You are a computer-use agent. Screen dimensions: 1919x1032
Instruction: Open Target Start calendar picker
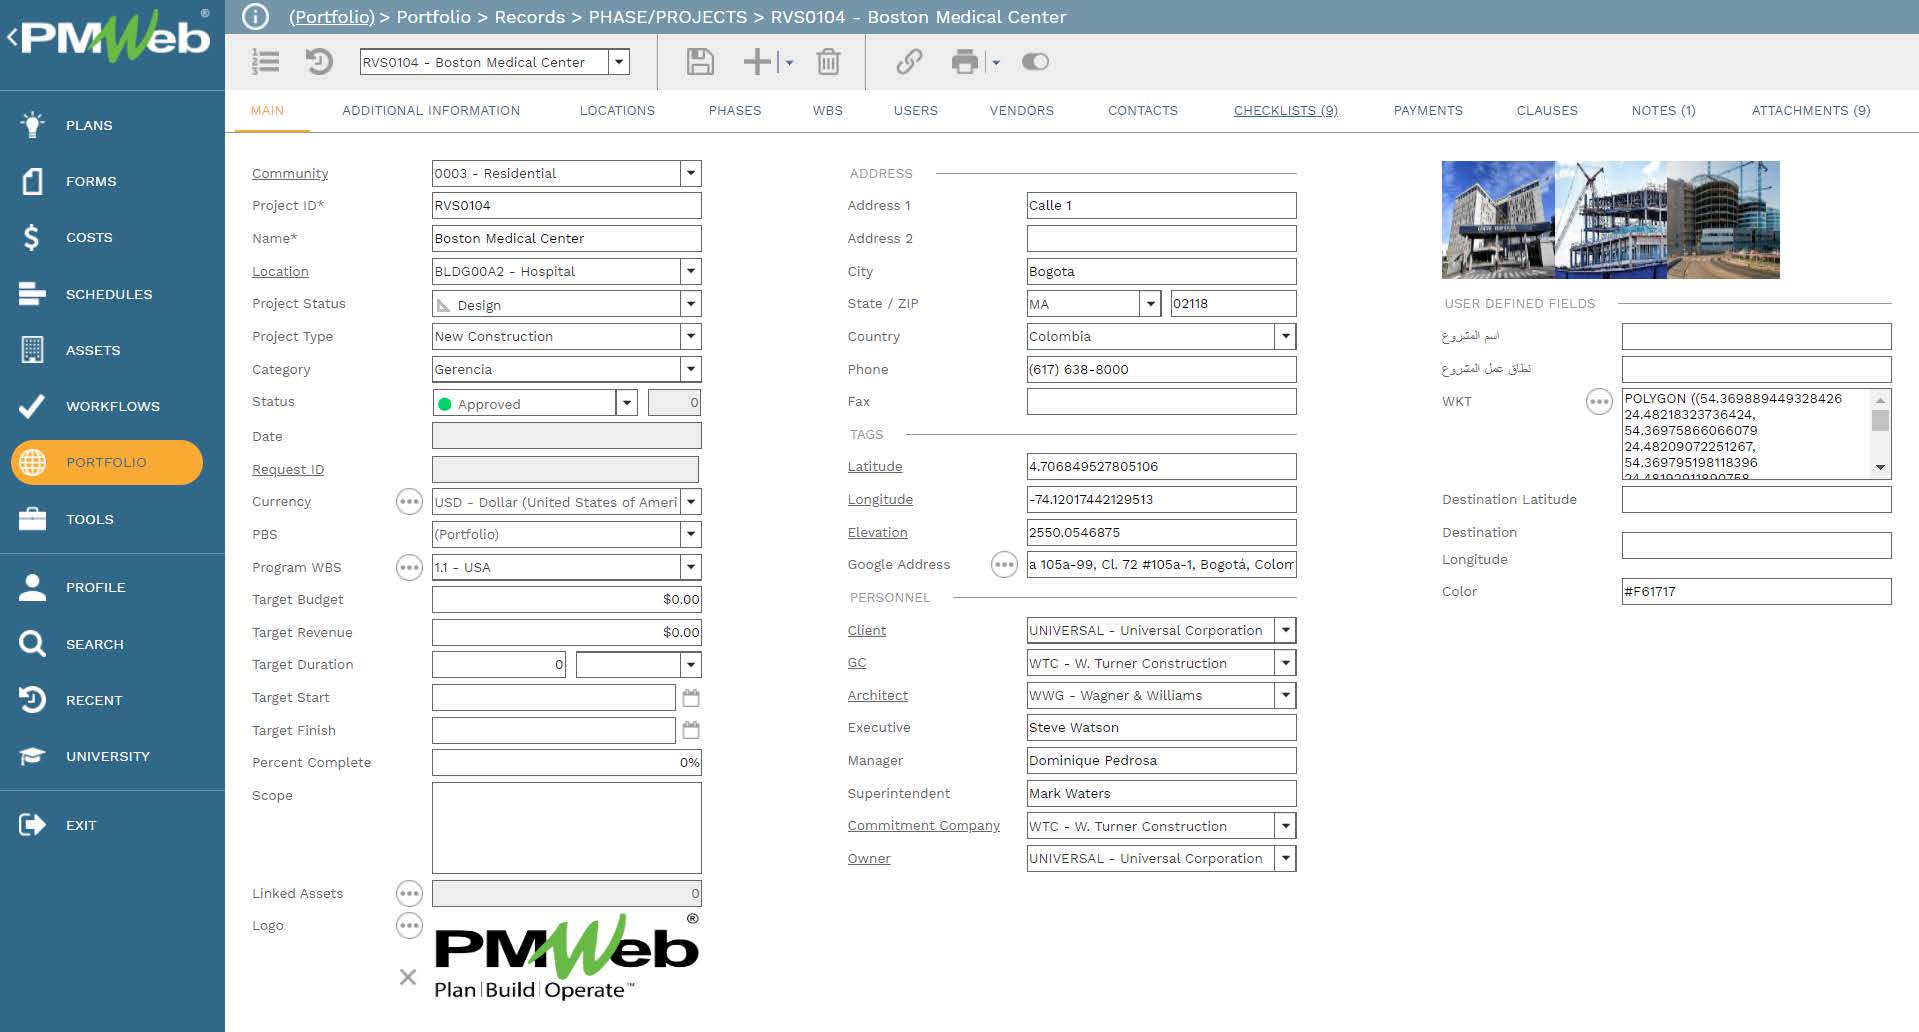[691, 697]
